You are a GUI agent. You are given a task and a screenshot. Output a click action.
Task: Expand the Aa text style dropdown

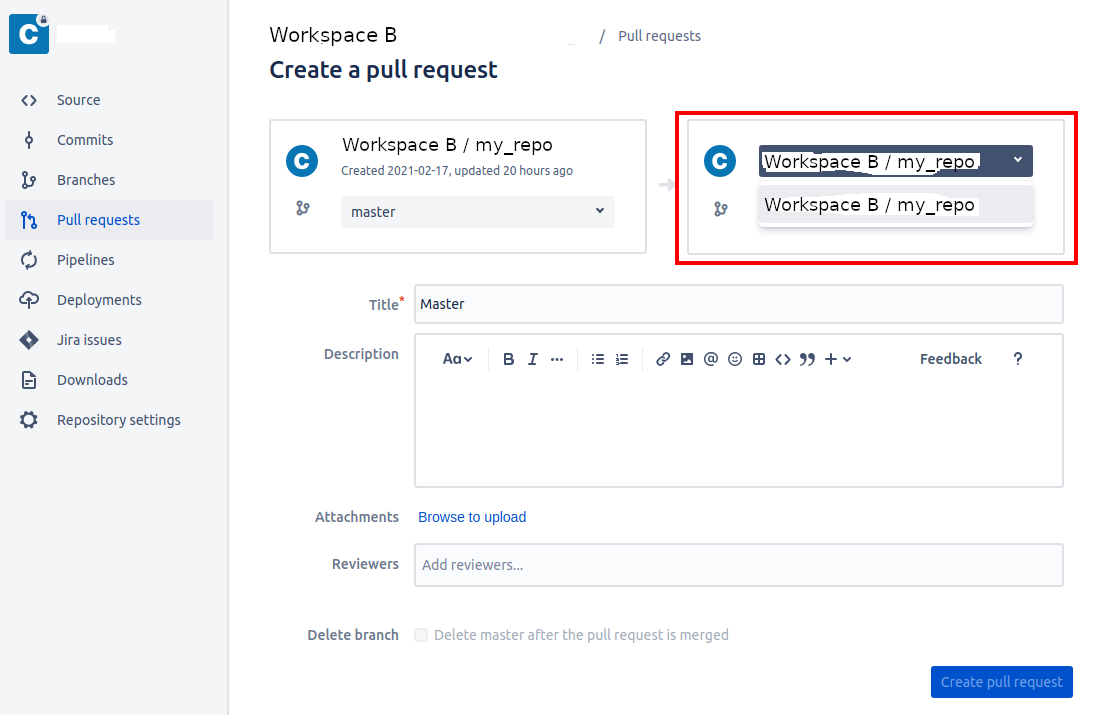point(457,359)
